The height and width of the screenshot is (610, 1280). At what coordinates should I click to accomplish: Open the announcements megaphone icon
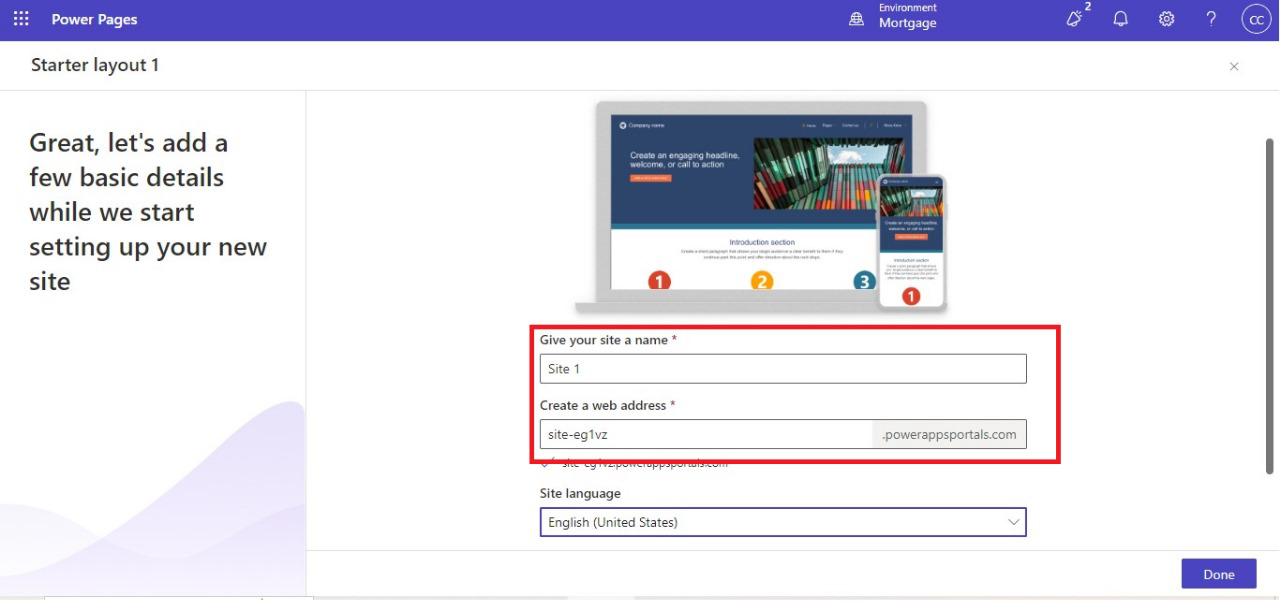[x=1075, y=19]
